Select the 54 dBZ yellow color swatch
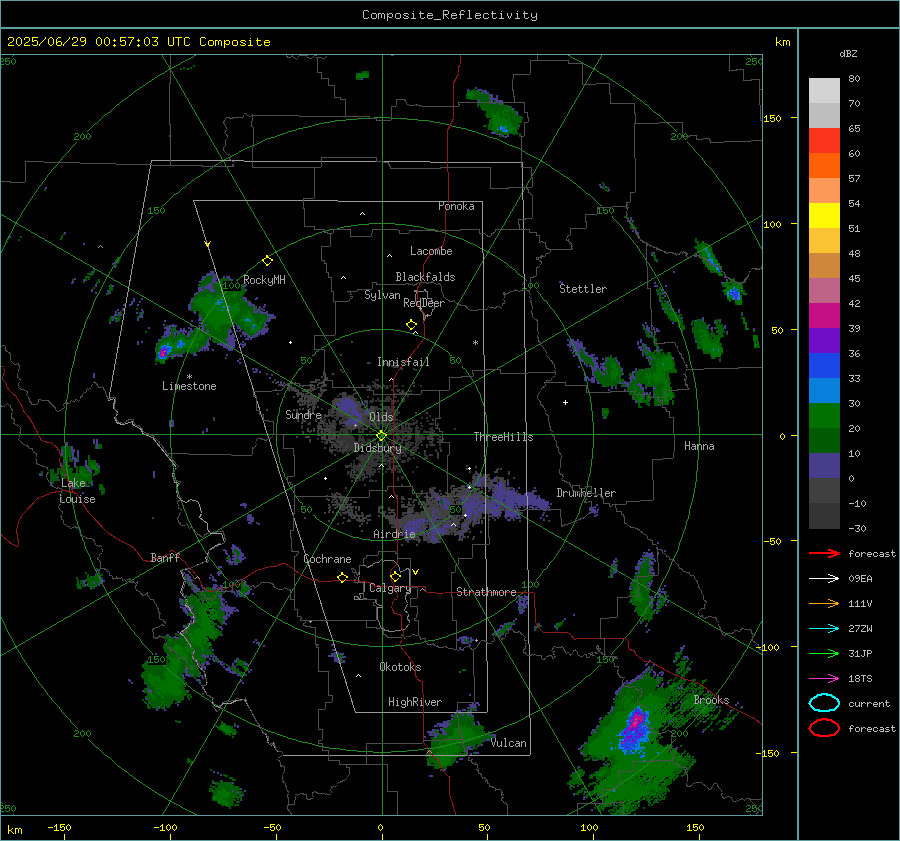Screen dimensions: 900x841 click(x=824, y=215)
